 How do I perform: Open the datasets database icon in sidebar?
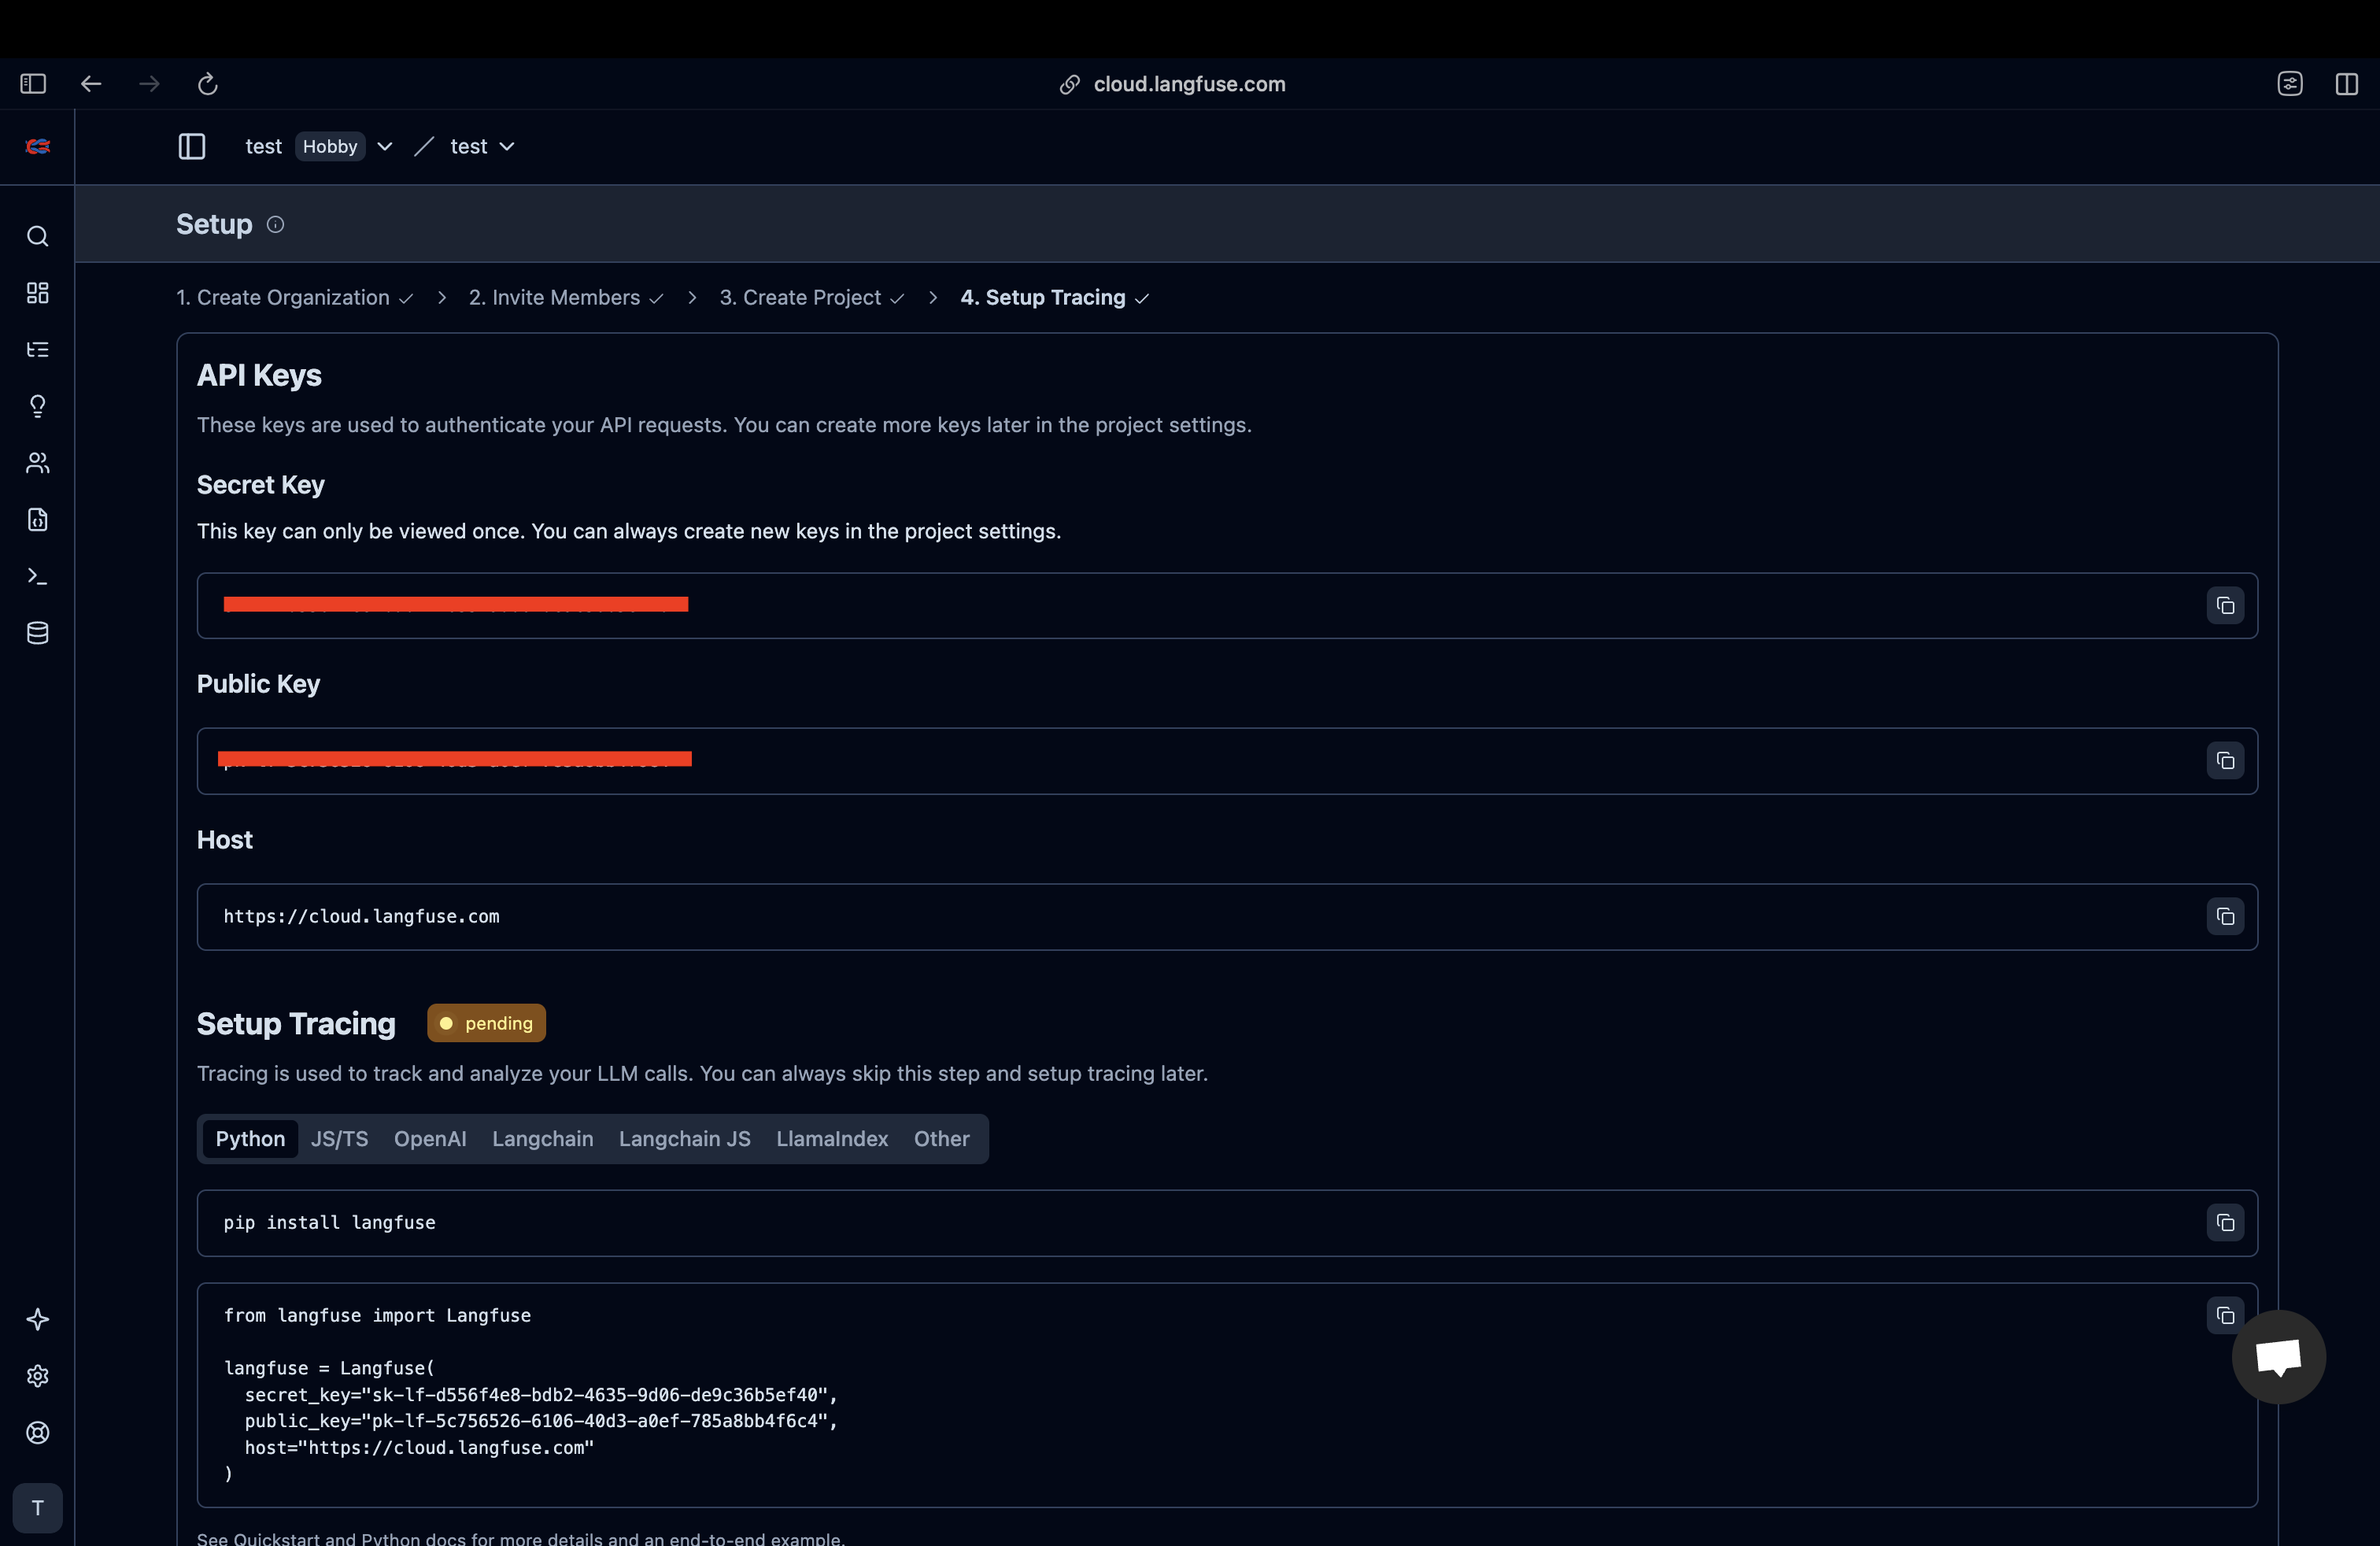coord(37,633)
